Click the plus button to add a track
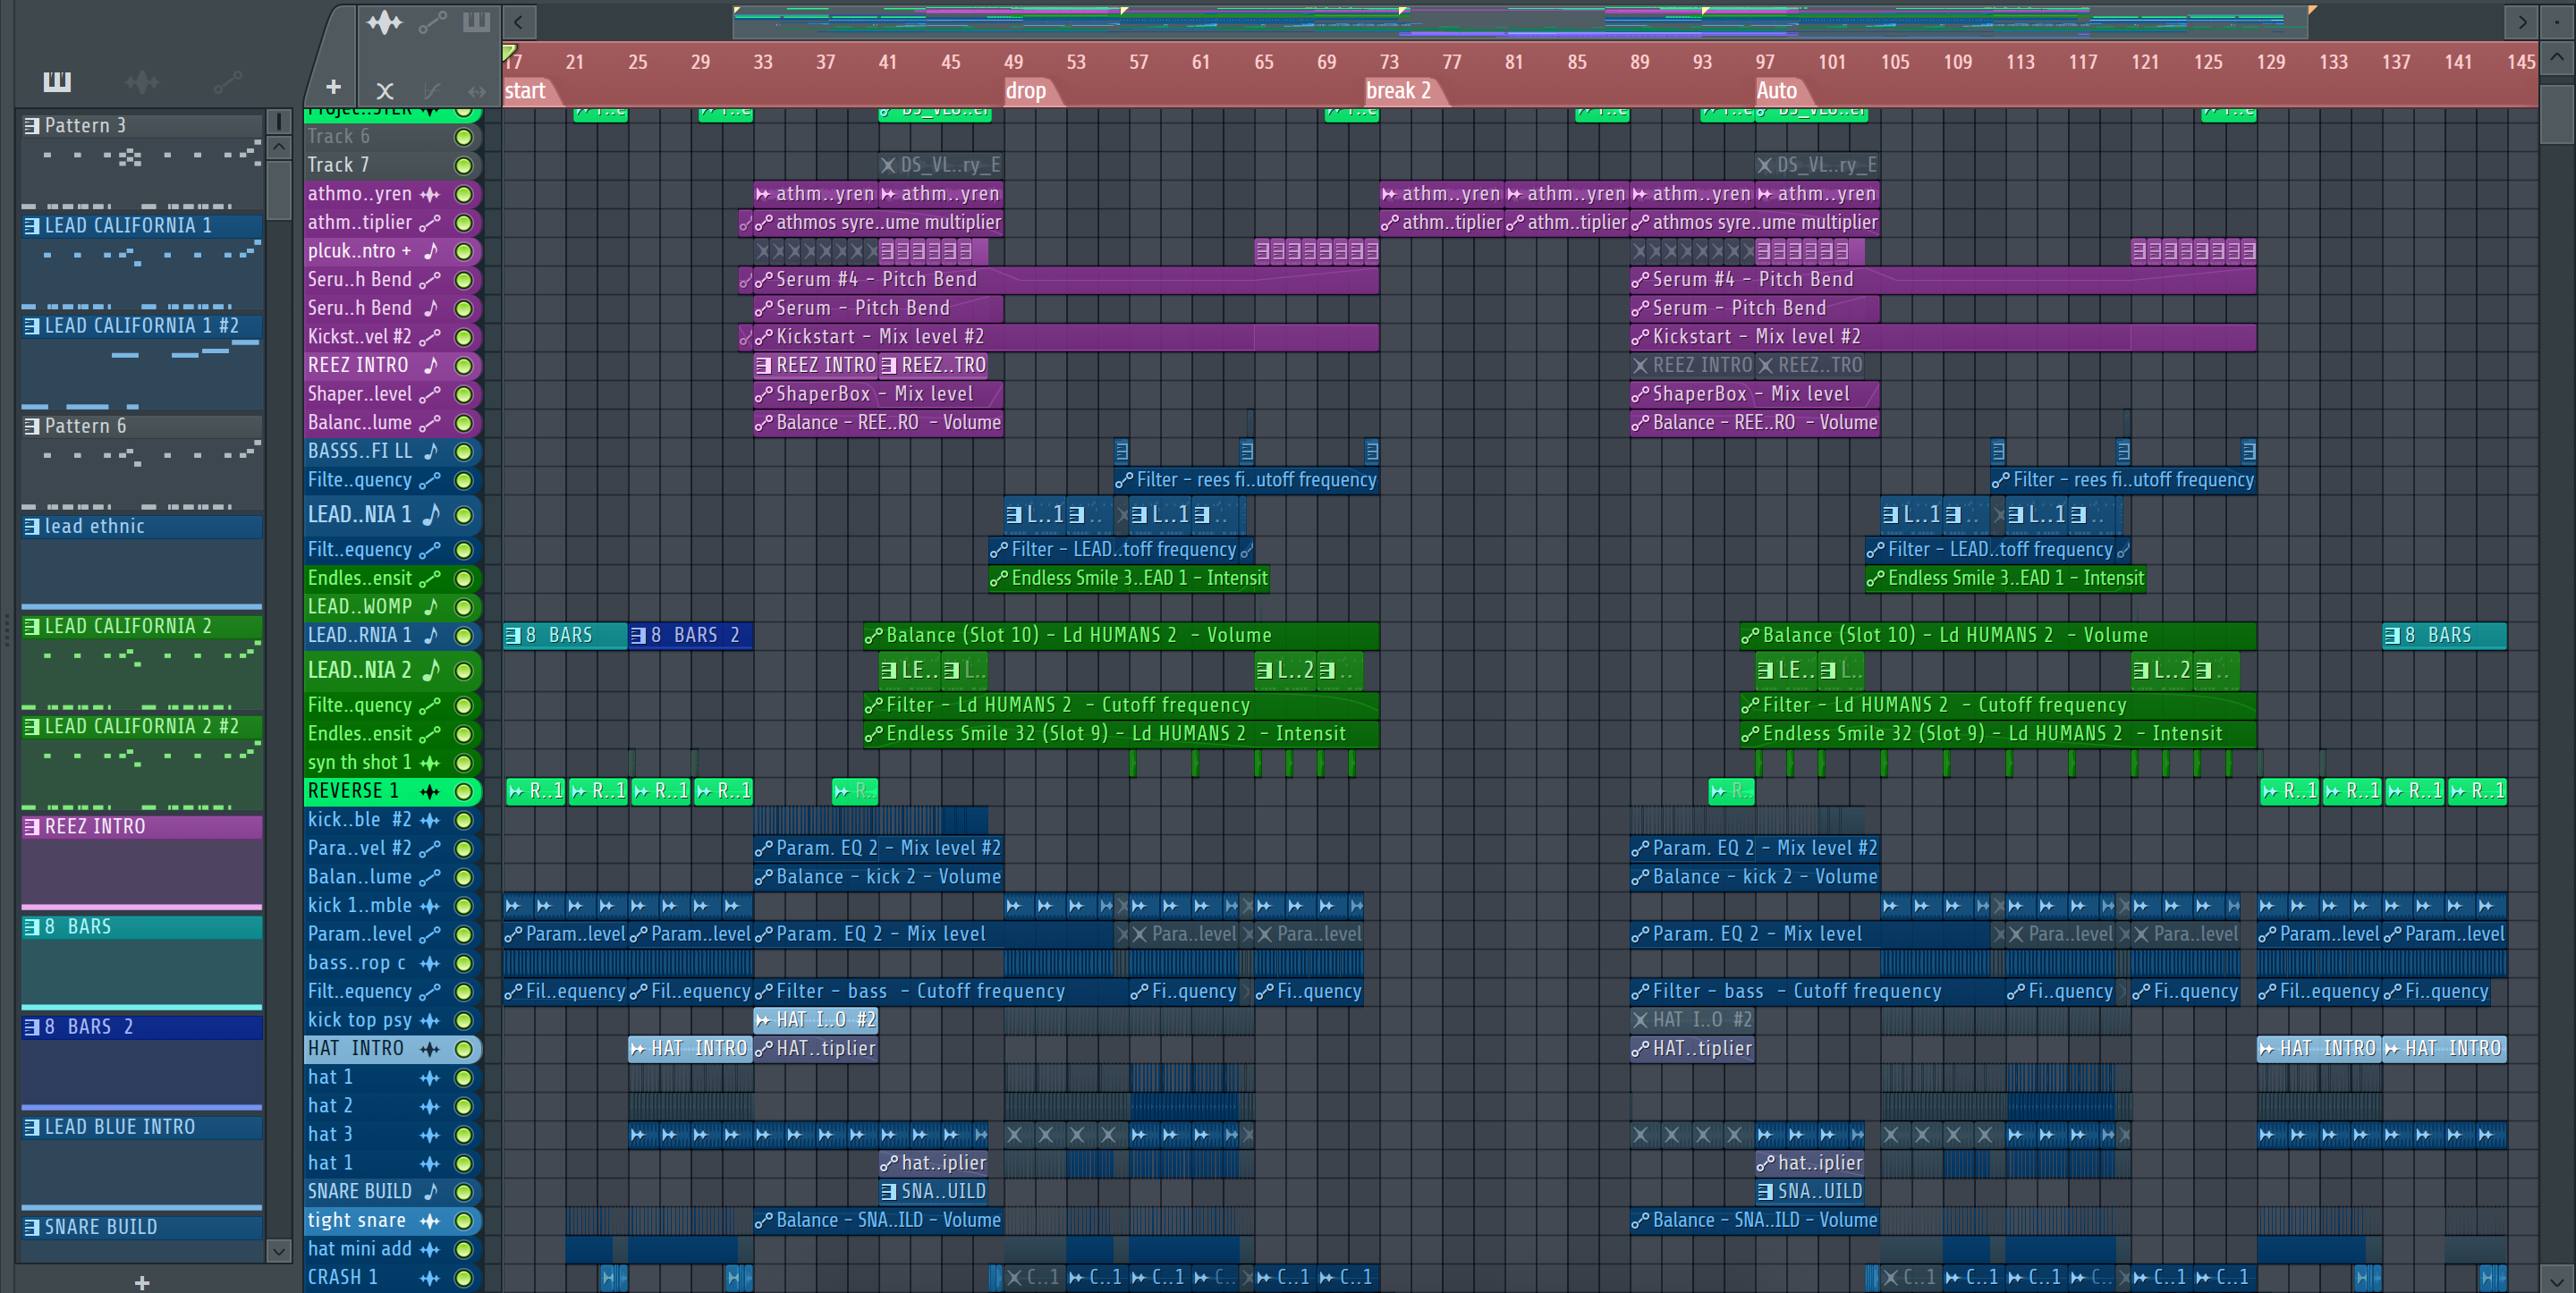2576x1293 pixels. point(334,88)
